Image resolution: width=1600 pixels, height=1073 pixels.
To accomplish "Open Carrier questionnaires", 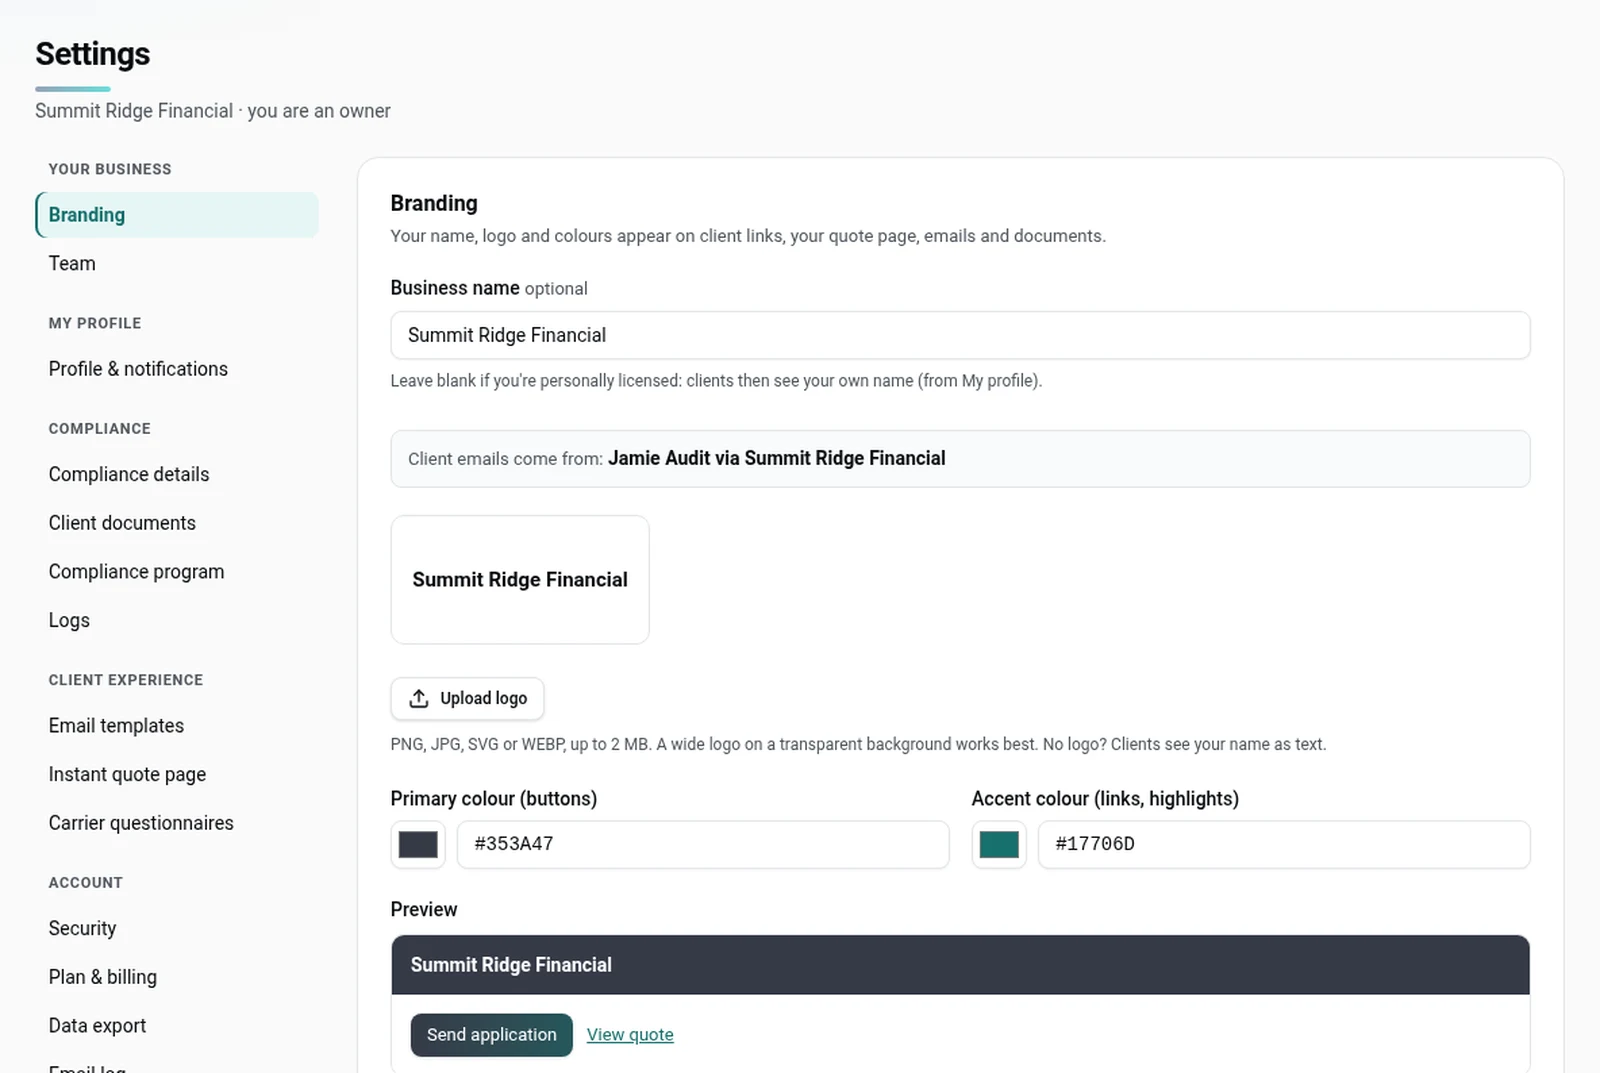I will (x=177, y=823).
